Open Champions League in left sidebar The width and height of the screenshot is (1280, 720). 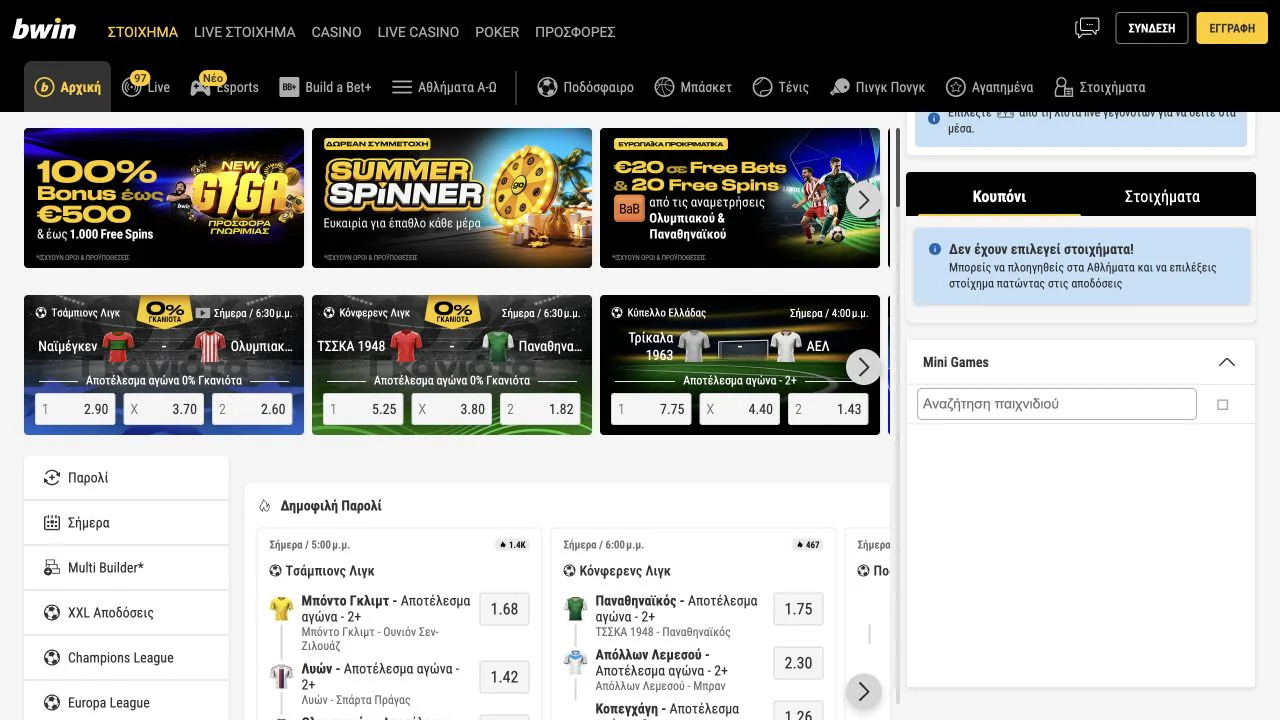tap(126, 658)
